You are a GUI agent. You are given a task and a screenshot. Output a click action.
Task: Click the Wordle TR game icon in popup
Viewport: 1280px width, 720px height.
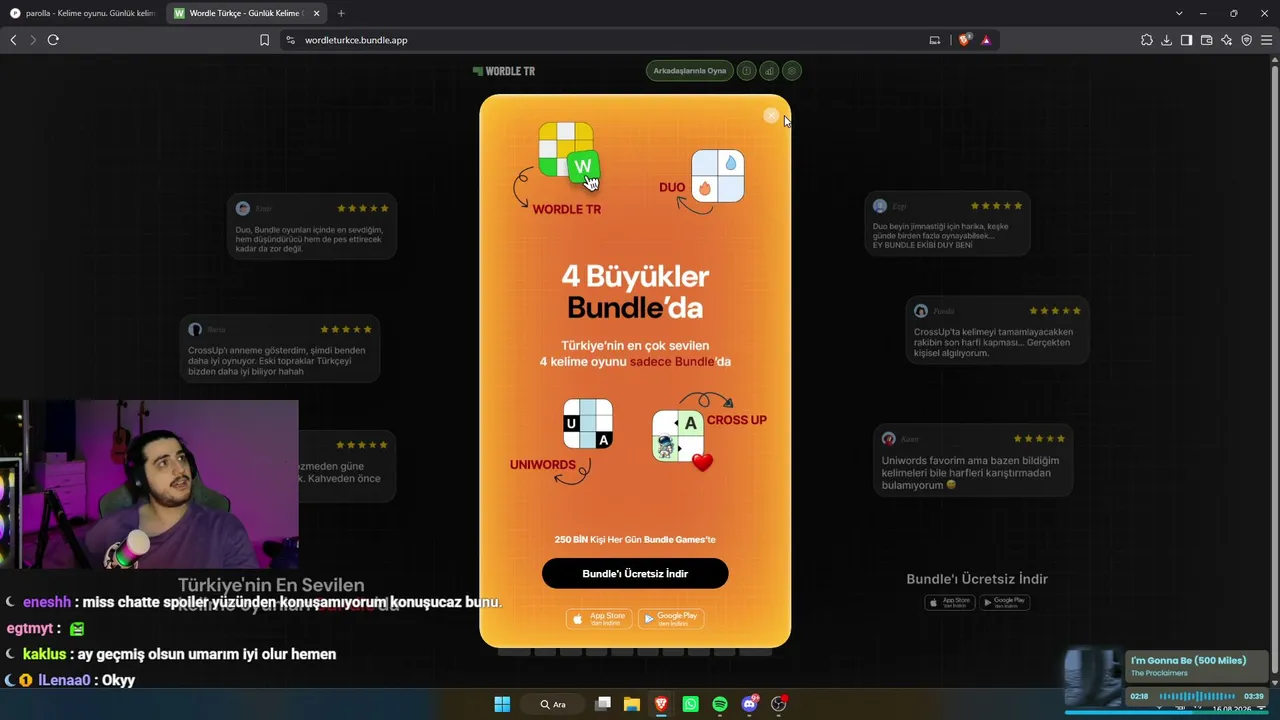pyautogui.click(x=568, y=154)
